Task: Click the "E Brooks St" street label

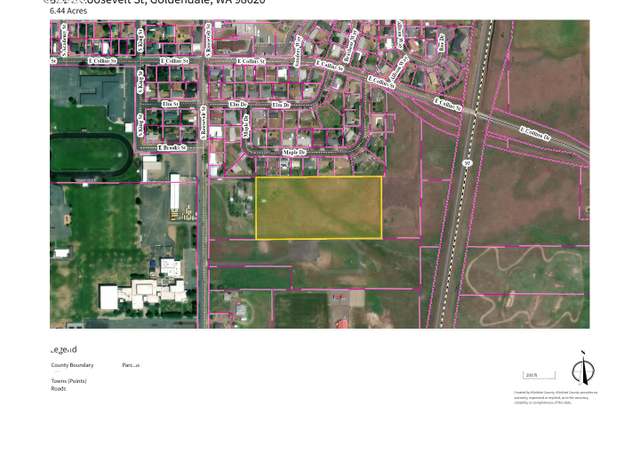Action: click(x=172, y=147)
